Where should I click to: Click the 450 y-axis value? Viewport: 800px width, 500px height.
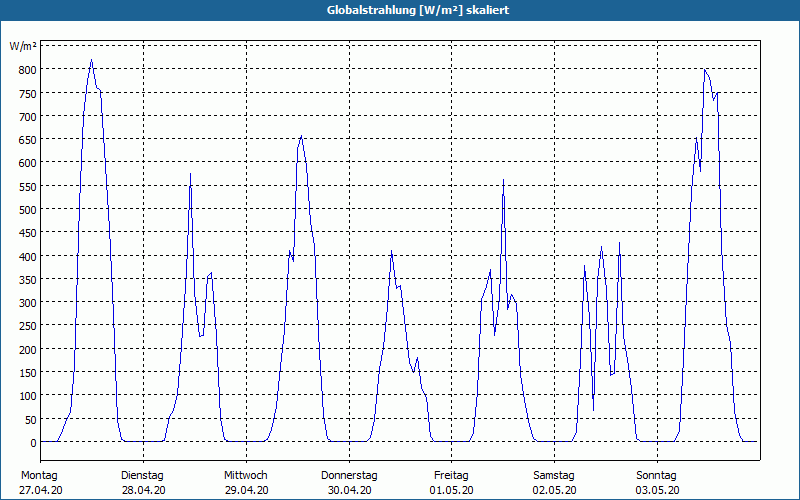tap(28, 233)
